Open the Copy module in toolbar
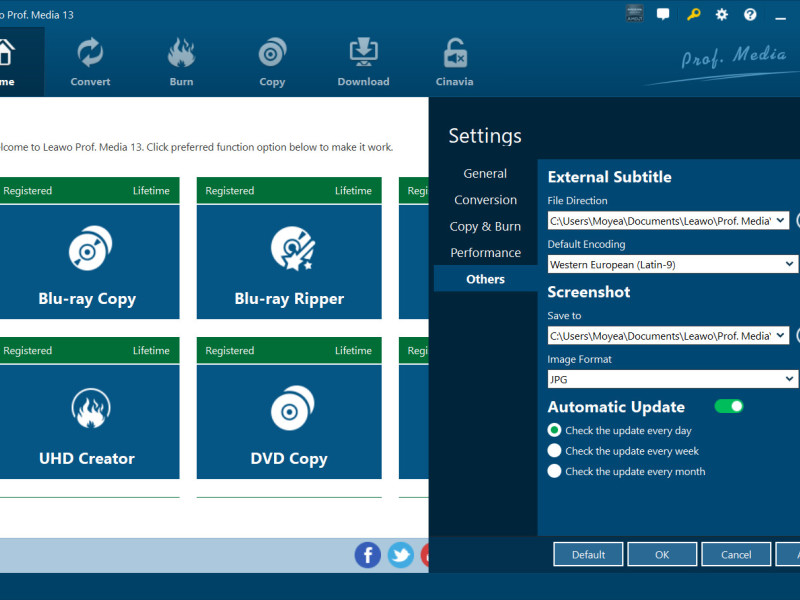 click(272, 62)
